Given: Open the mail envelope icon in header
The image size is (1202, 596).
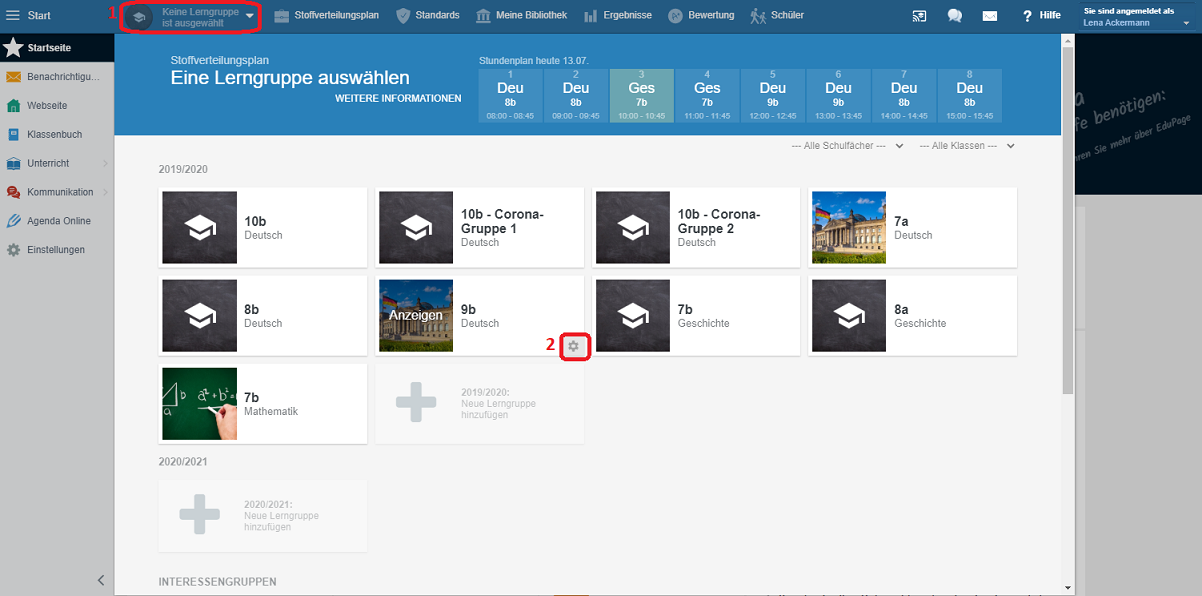Looking at the screenshot, I should point(989,16).
